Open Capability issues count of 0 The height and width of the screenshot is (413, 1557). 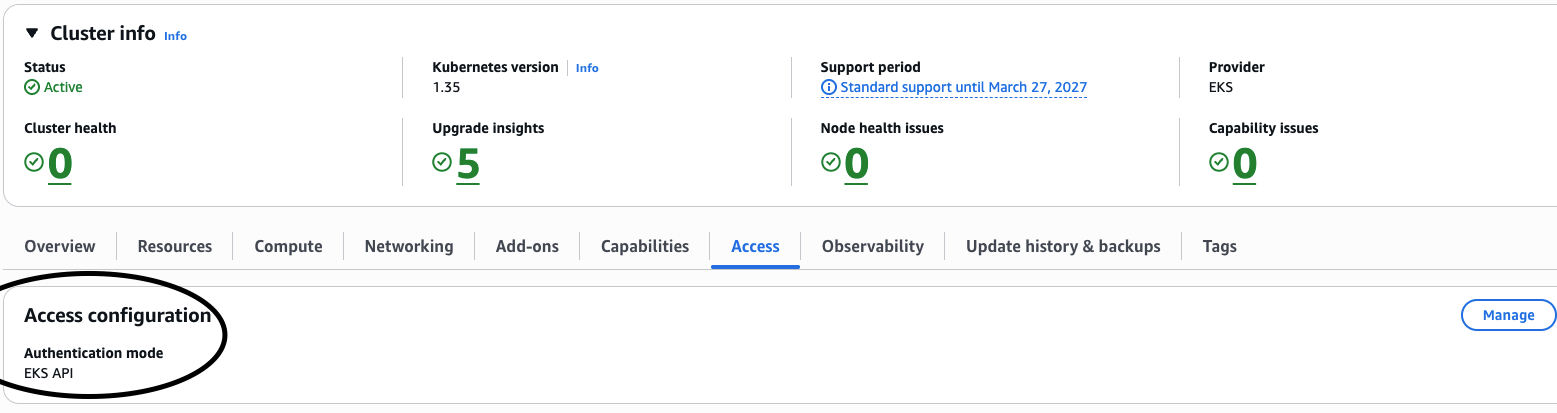coord(1245,164)
